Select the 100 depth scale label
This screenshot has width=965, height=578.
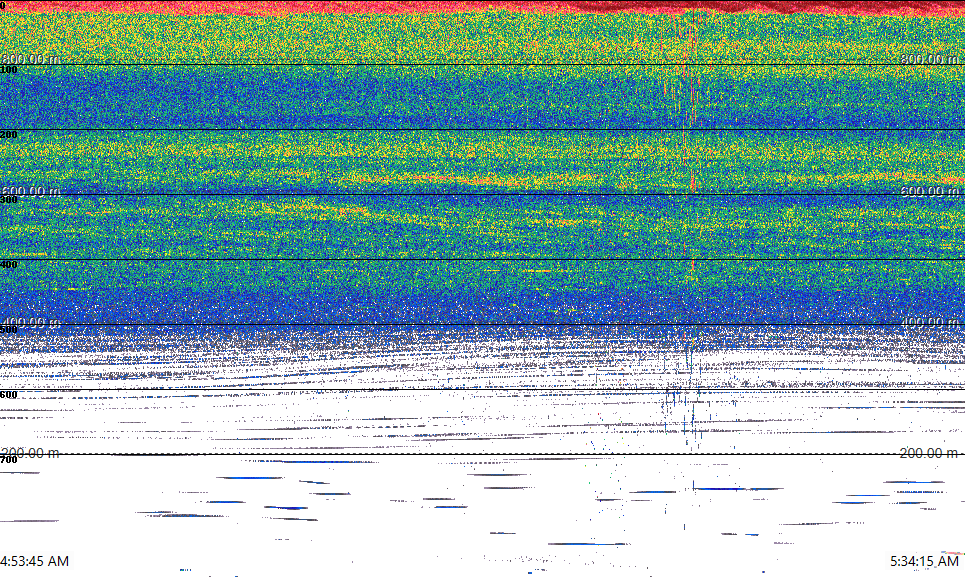9,70
